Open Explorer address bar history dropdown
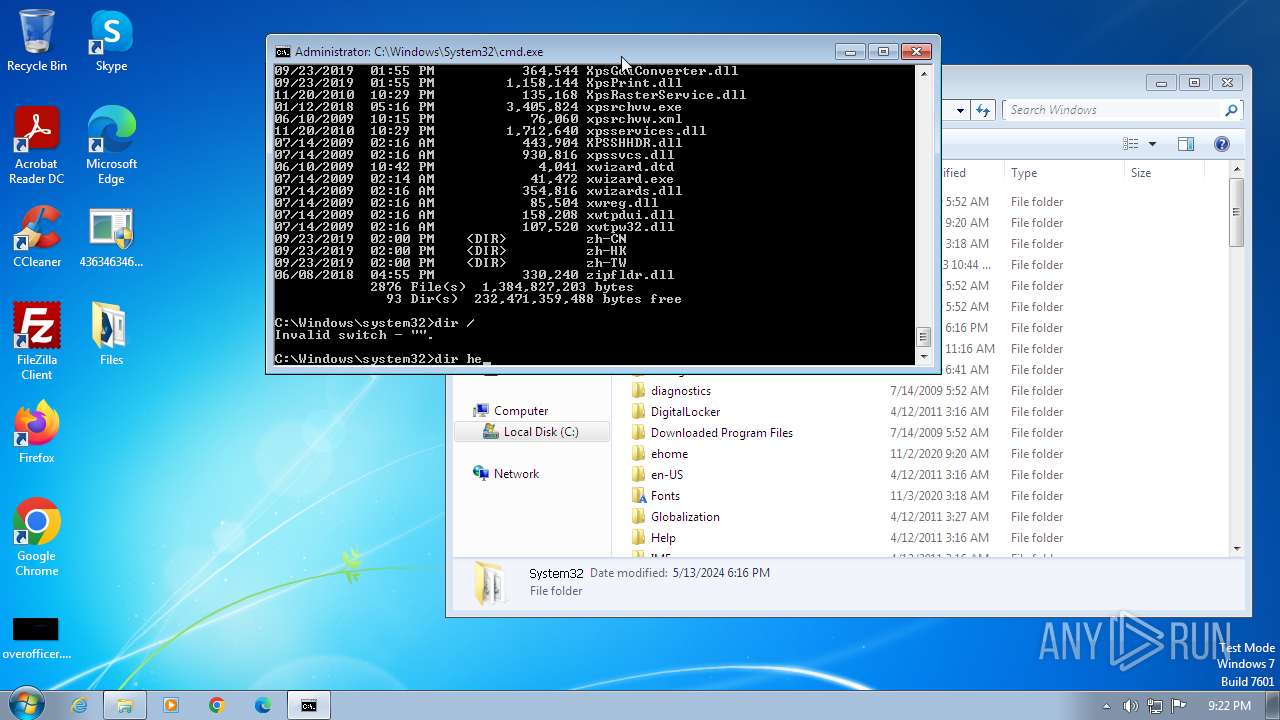The image size is (1280, 720). tap(960, 110)
